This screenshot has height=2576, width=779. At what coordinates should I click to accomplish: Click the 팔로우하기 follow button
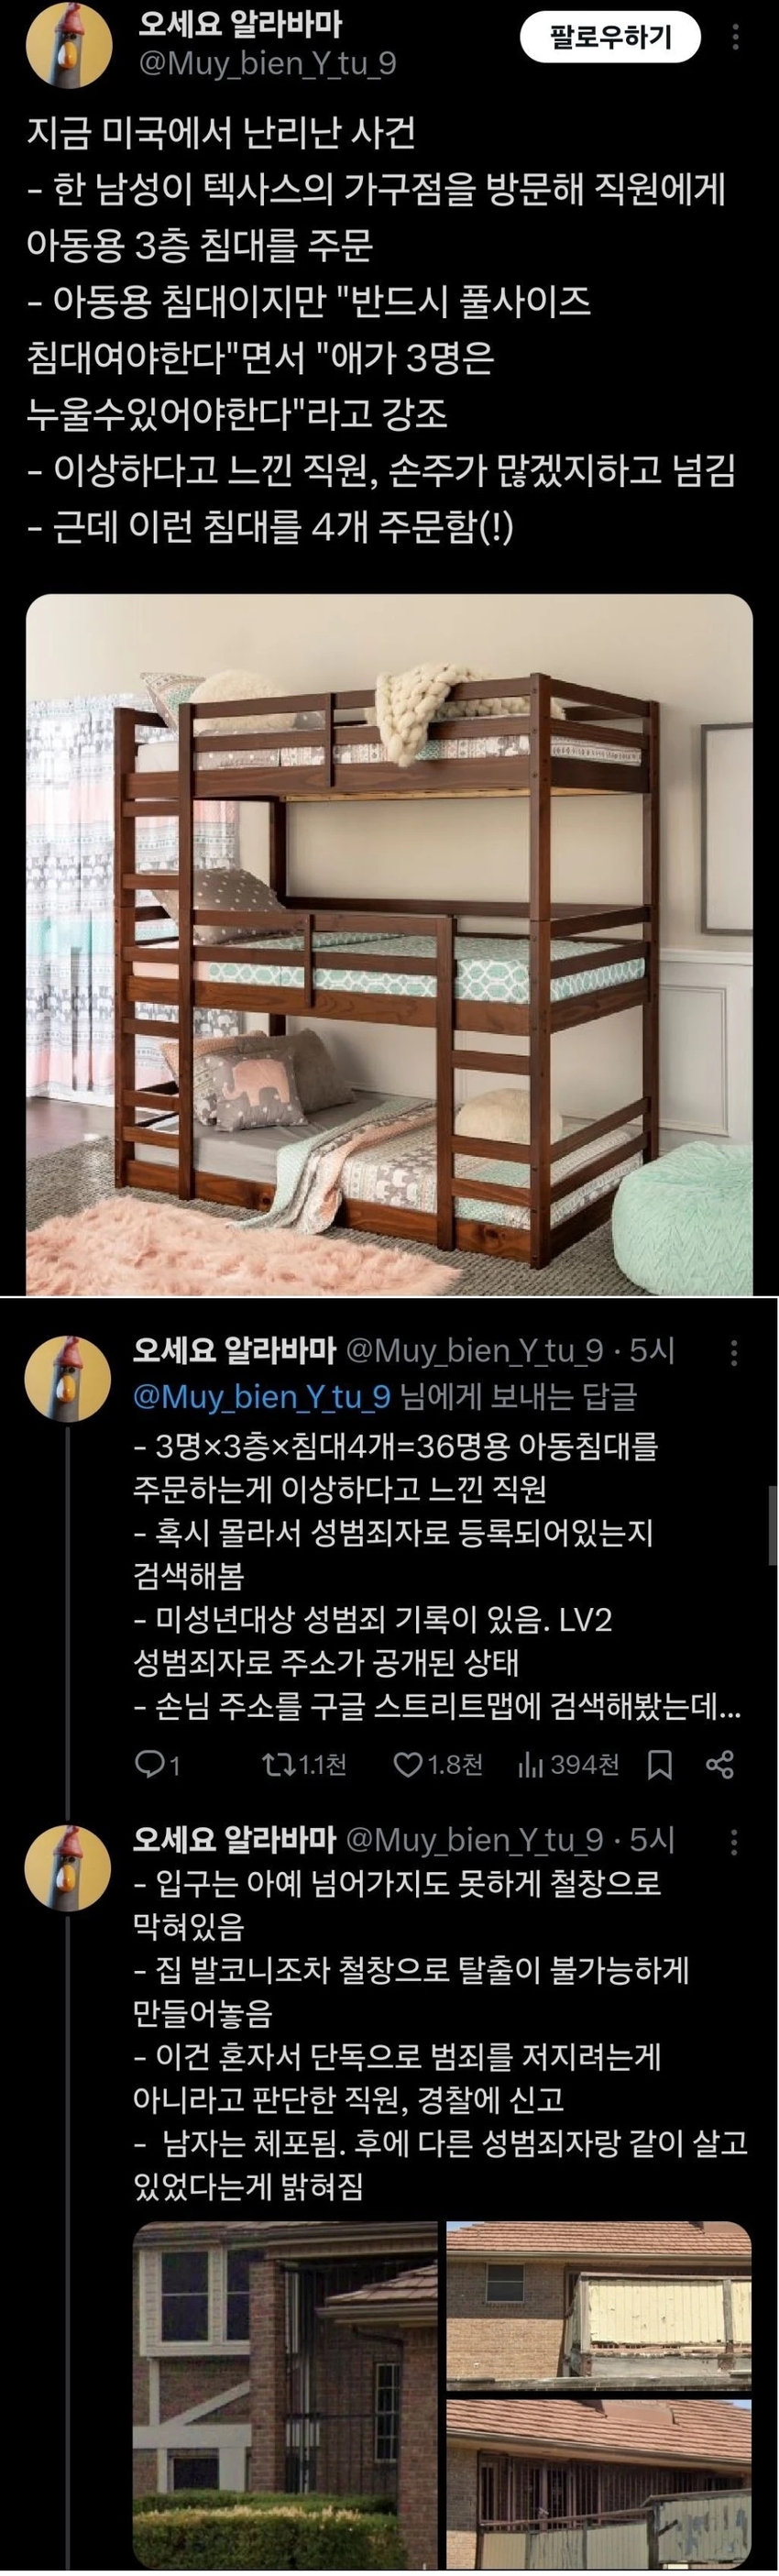tap(611, 39)
